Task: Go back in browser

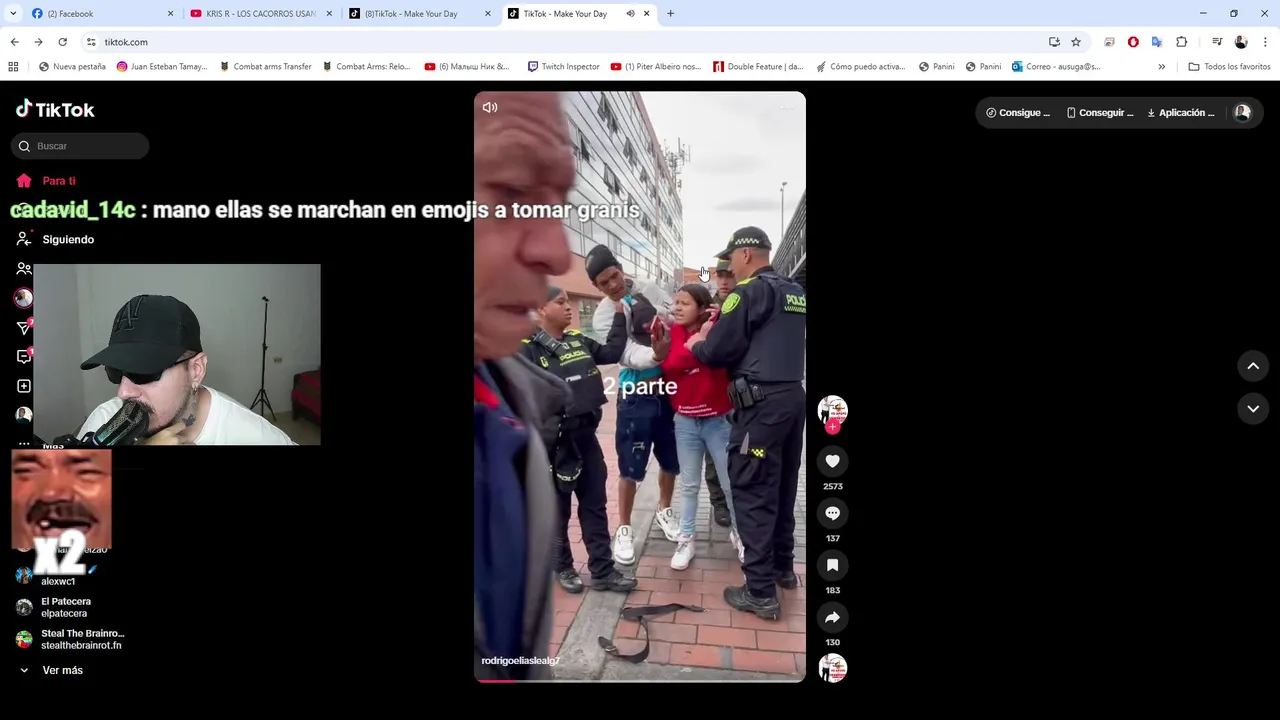Action: [x=14, y=42]
